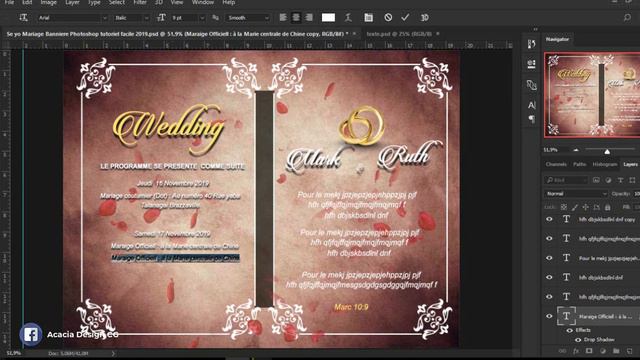This screenshot has height=360, width=640.
Task: Click create new layer icon
Action: 630,351
